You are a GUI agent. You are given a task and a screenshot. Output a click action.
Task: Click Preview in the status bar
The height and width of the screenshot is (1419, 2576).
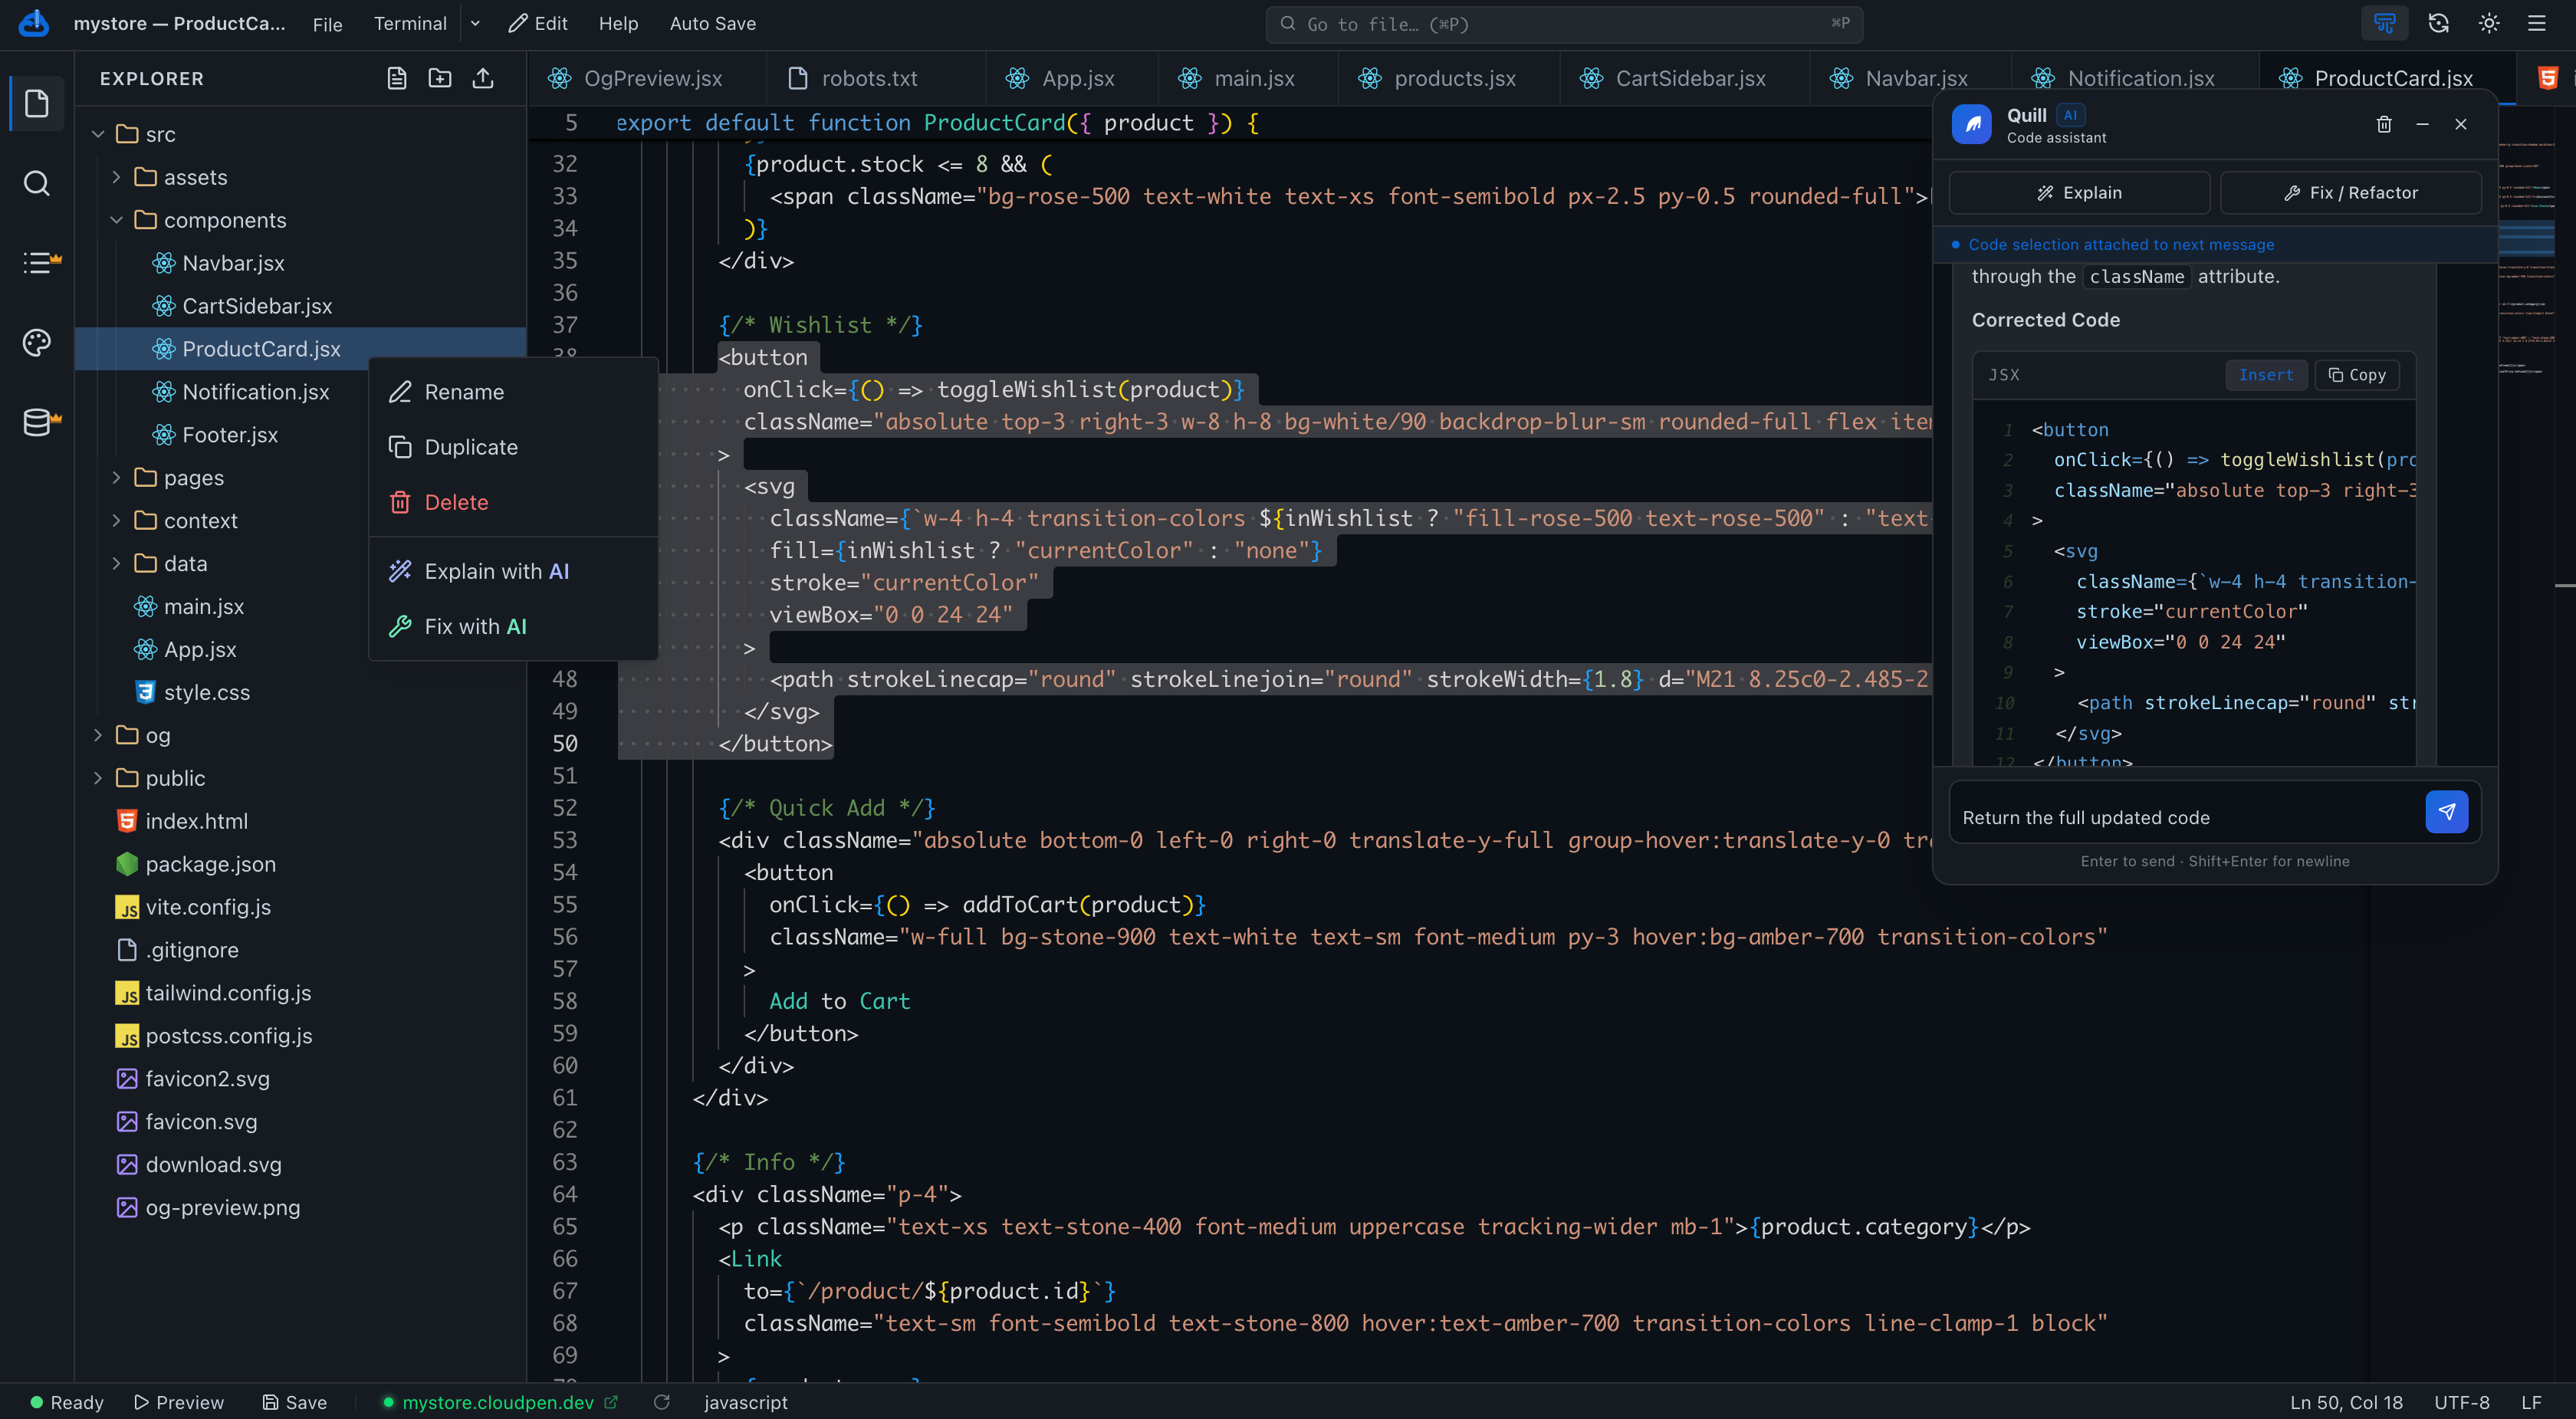click(179, 1402)
